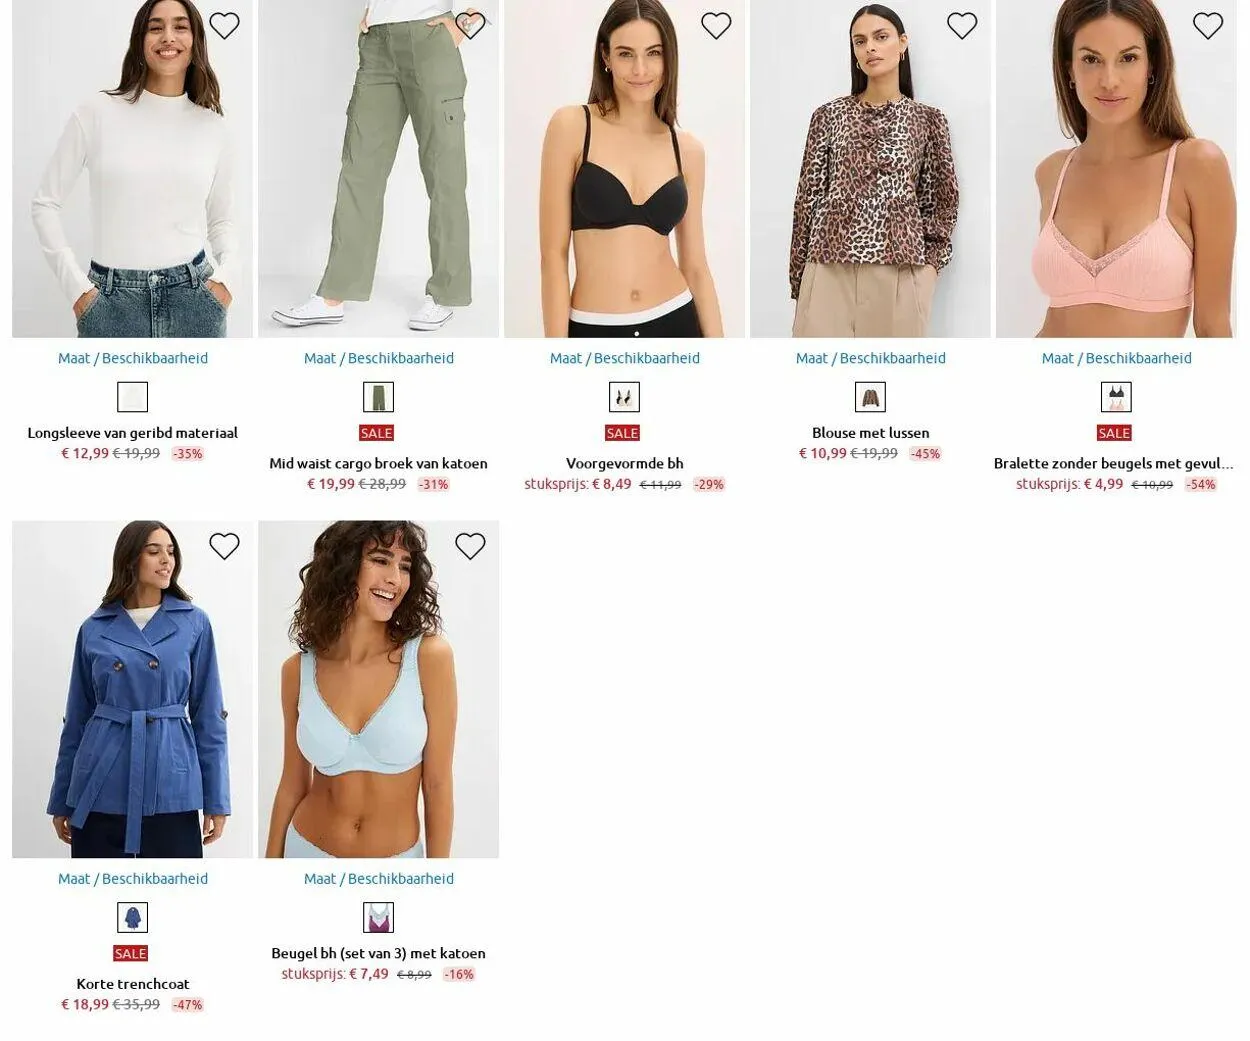Screen dimensions: 1250x1041
Task: Open Maat / Beschikbaarheid for Longsleeve
Action: [x=133, y=358]
